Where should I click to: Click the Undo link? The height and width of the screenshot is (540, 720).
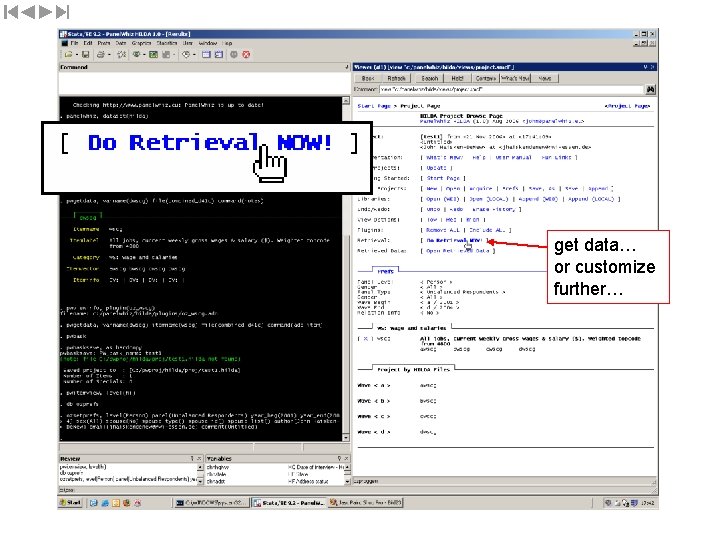coord(433,209)
